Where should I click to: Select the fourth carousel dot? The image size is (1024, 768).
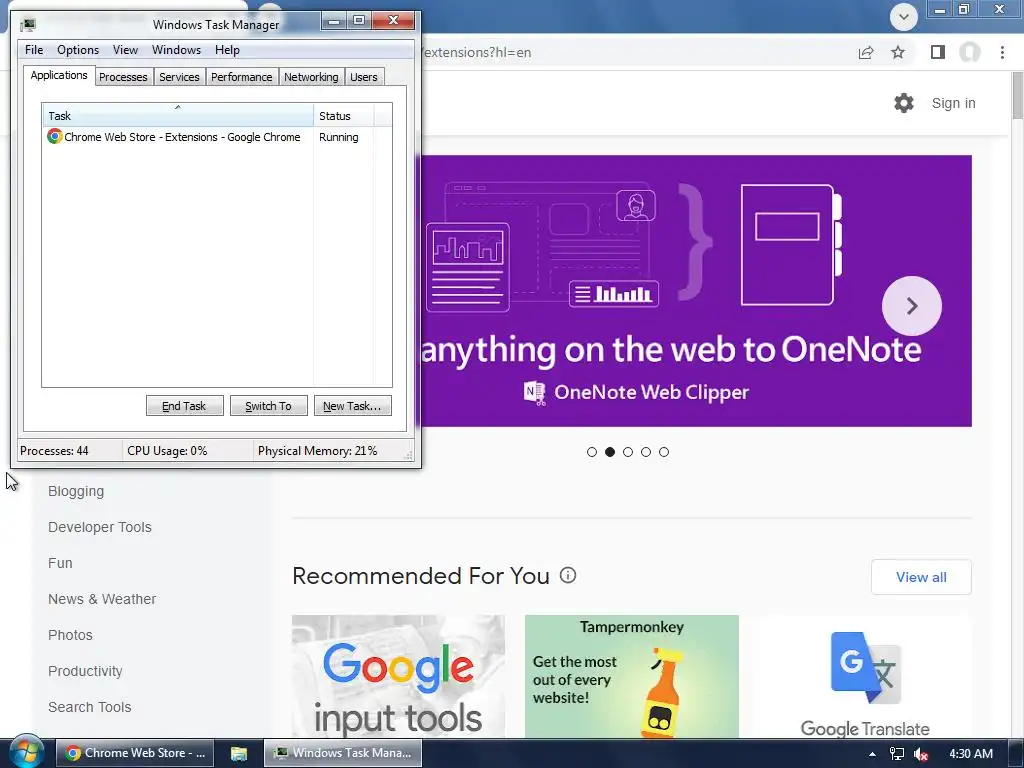pyautogui.click(x=646, y=452)
